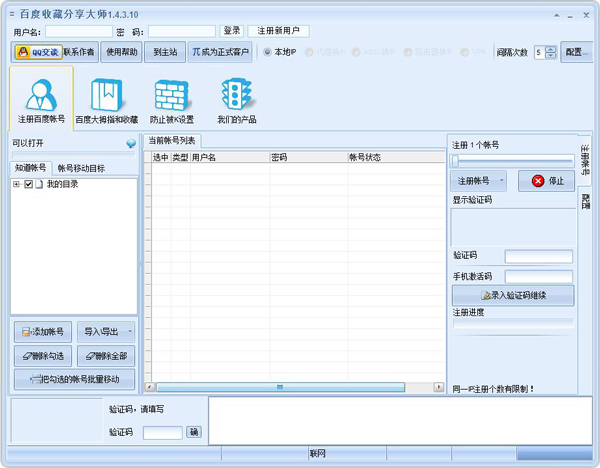Switch to the 帐号移动目标 tab
The image size is (600, 468).
tap(81, 168)
